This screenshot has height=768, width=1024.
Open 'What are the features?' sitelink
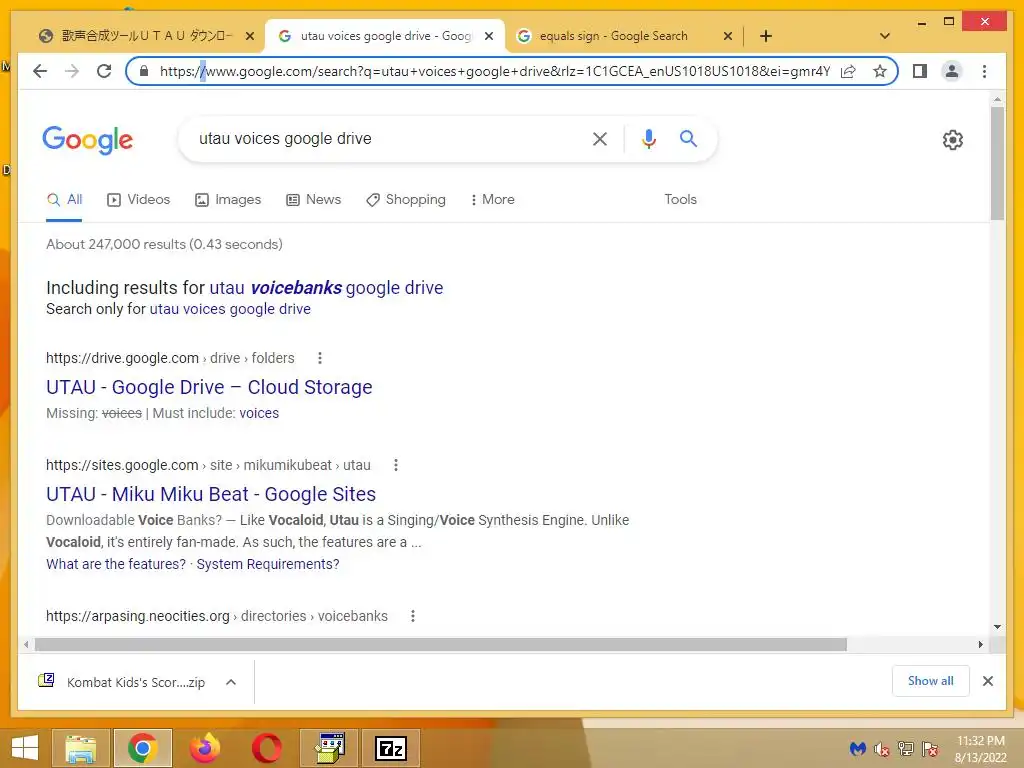coord(116,564)
